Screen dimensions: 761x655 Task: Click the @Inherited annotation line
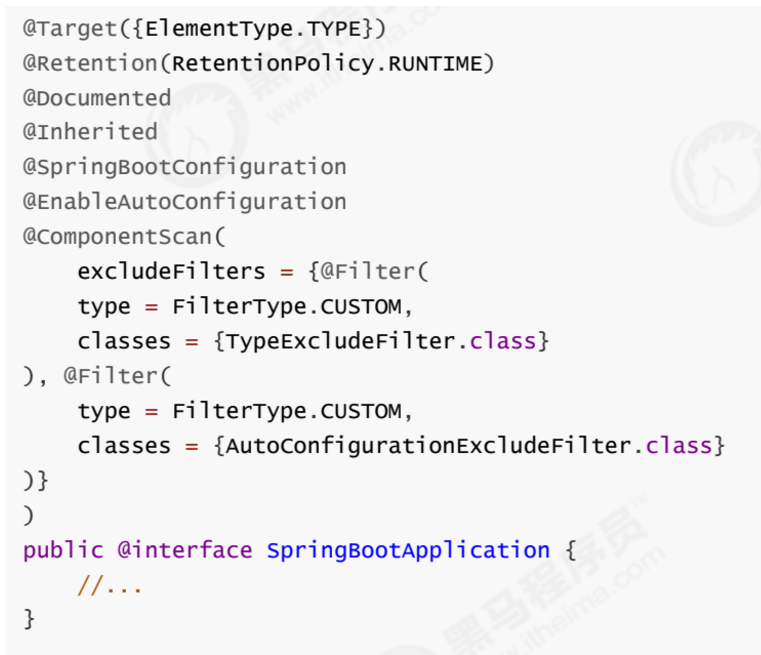coord(91,132)
